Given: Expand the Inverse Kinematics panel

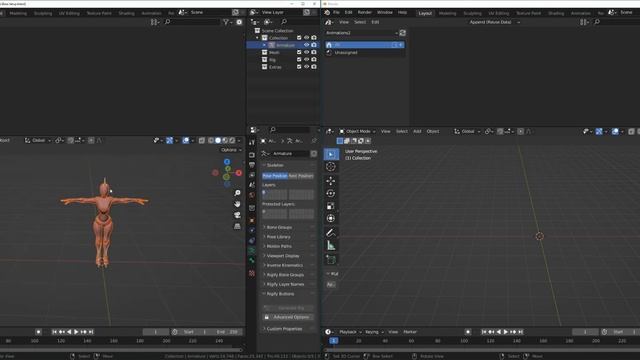Looking at the screenshot, I should (x=288, y=265).
